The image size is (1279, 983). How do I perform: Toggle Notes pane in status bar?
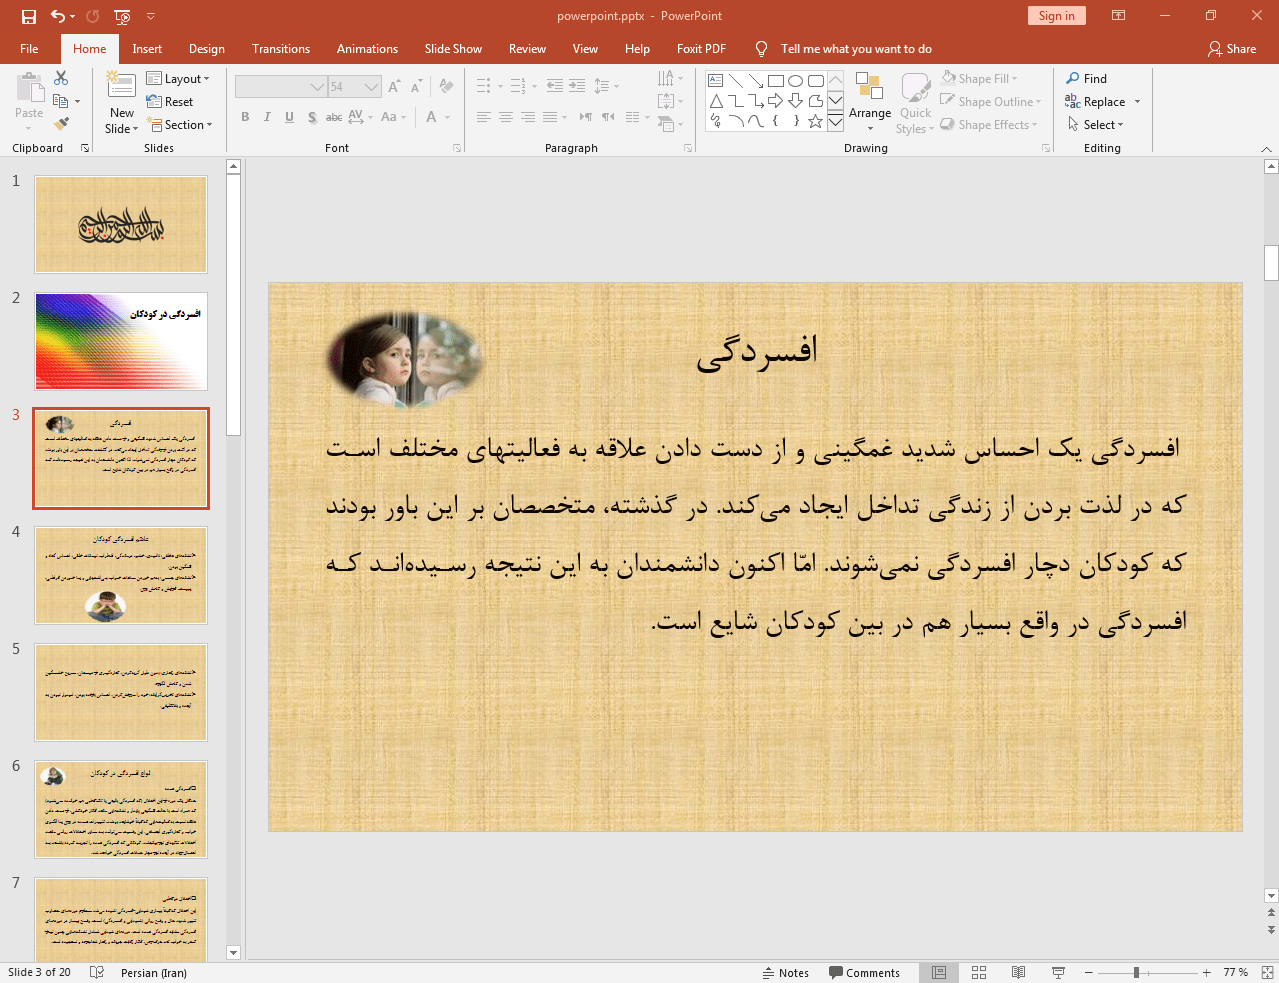click(786, 972)
